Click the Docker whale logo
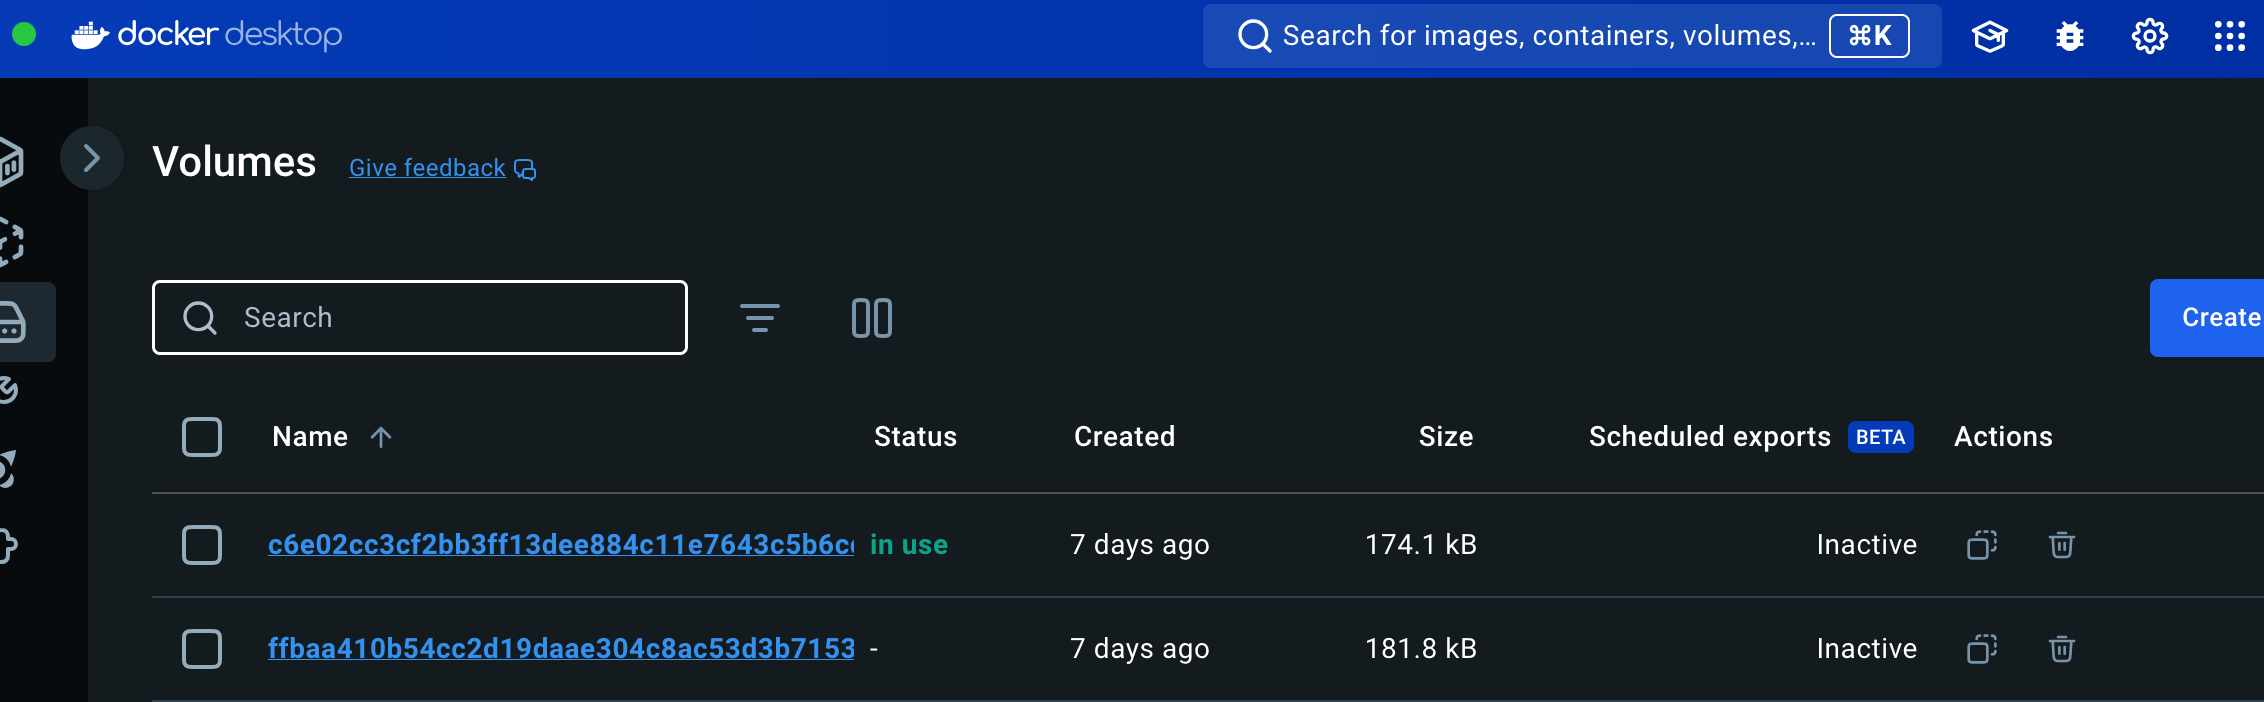Viewport: 2264px width, 702px height. 90,35
